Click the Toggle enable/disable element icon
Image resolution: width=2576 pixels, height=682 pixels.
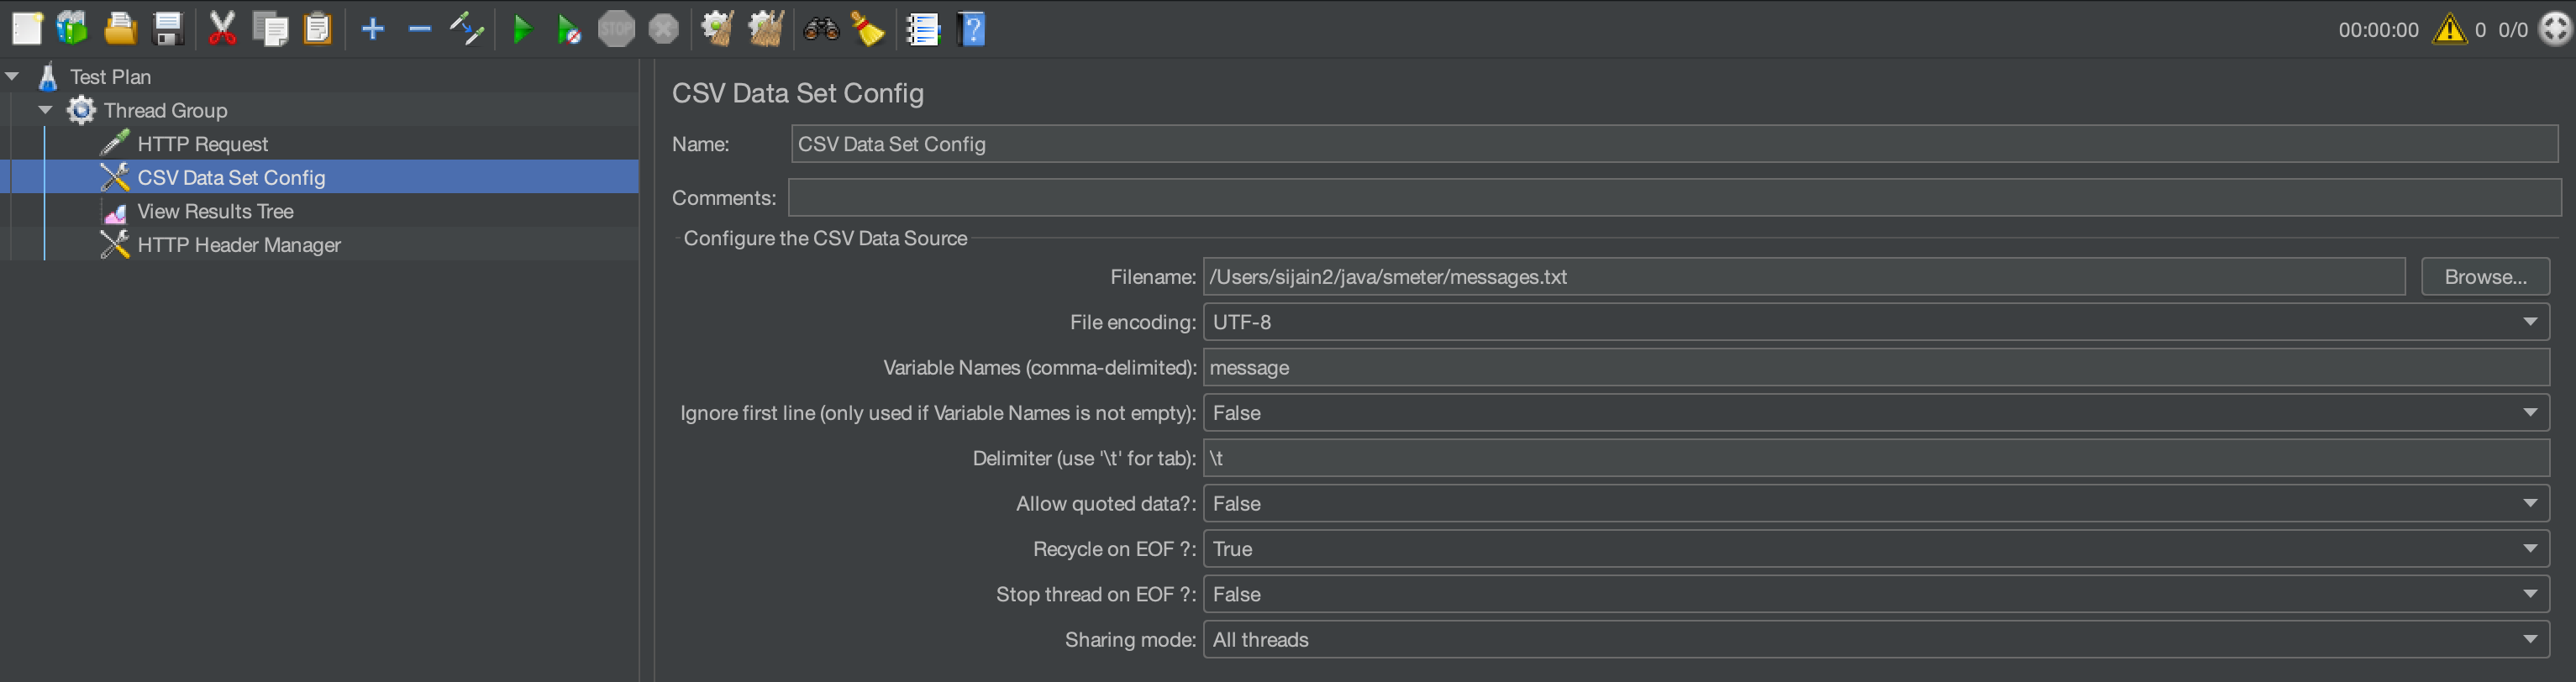(467, 30)
